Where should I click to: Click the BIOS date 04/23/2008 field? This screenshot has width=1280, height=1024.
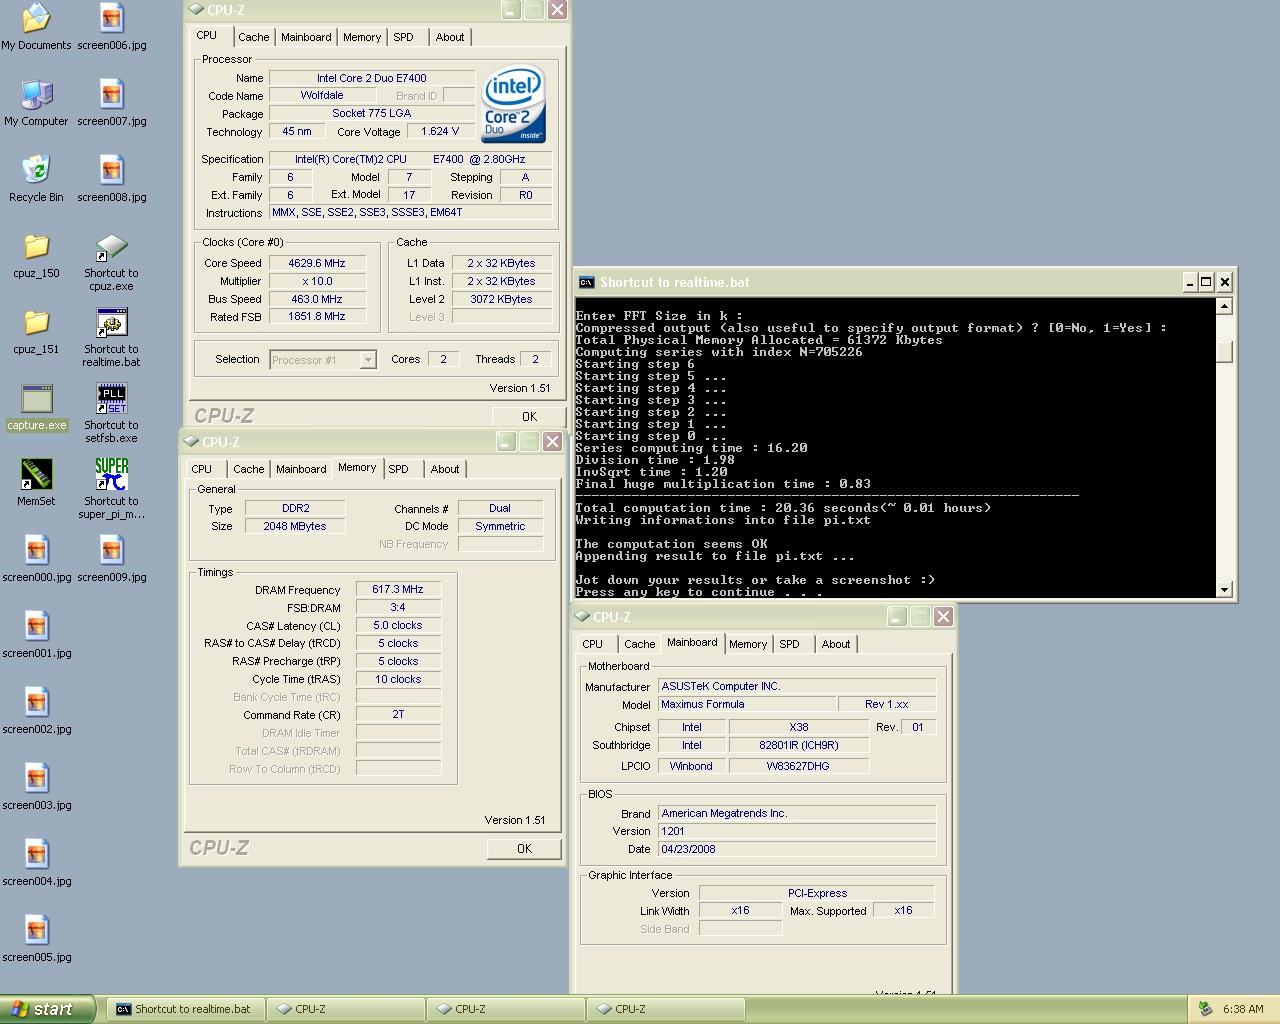[797, 849]
